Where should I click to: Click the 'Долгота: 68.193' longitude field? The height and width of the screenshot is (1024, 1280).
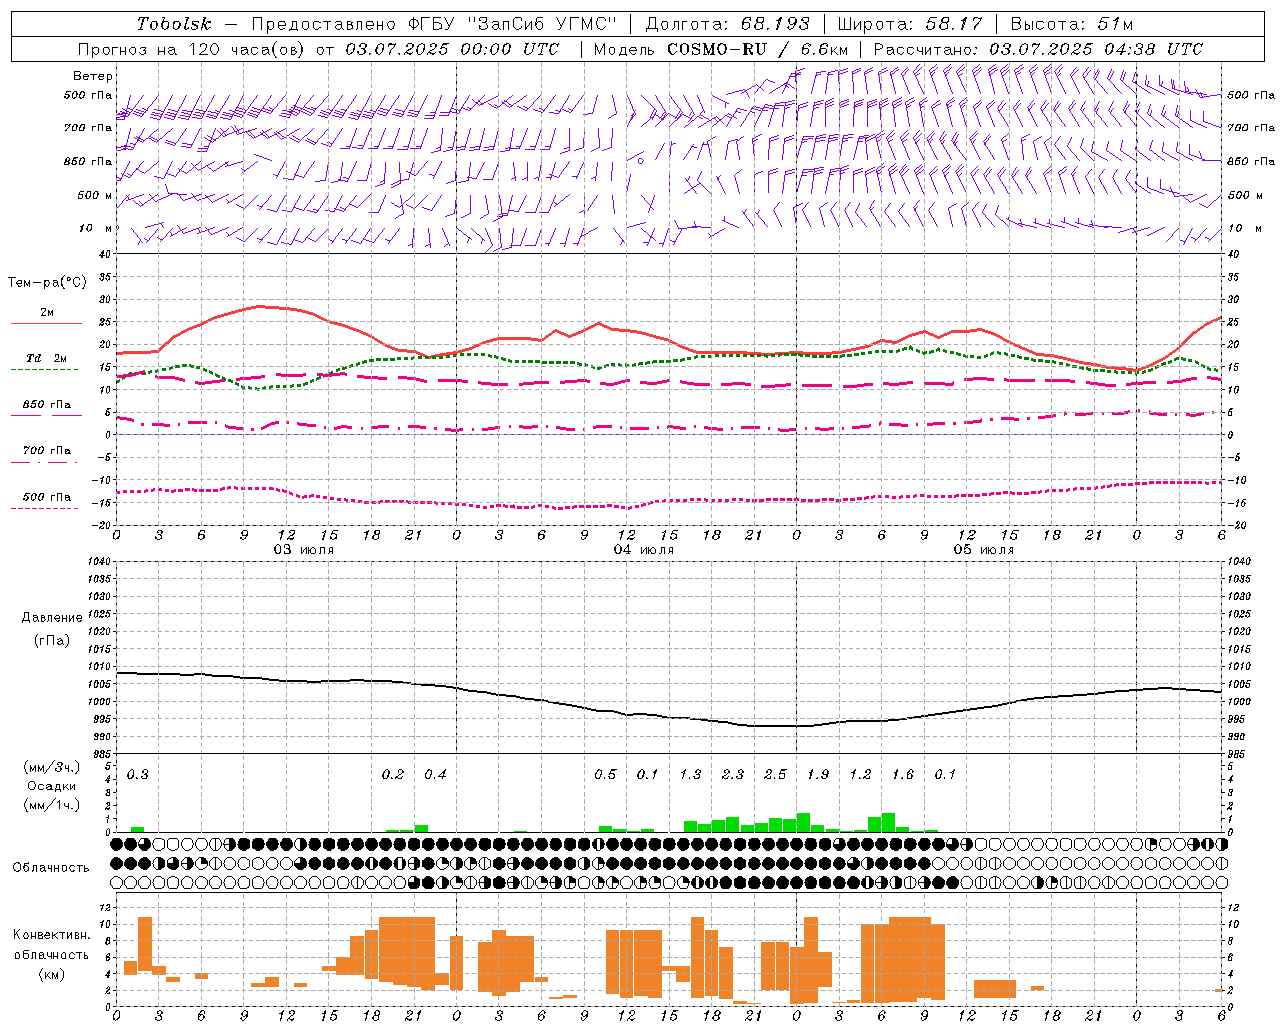pyautogui.click(x=727, y=24)
